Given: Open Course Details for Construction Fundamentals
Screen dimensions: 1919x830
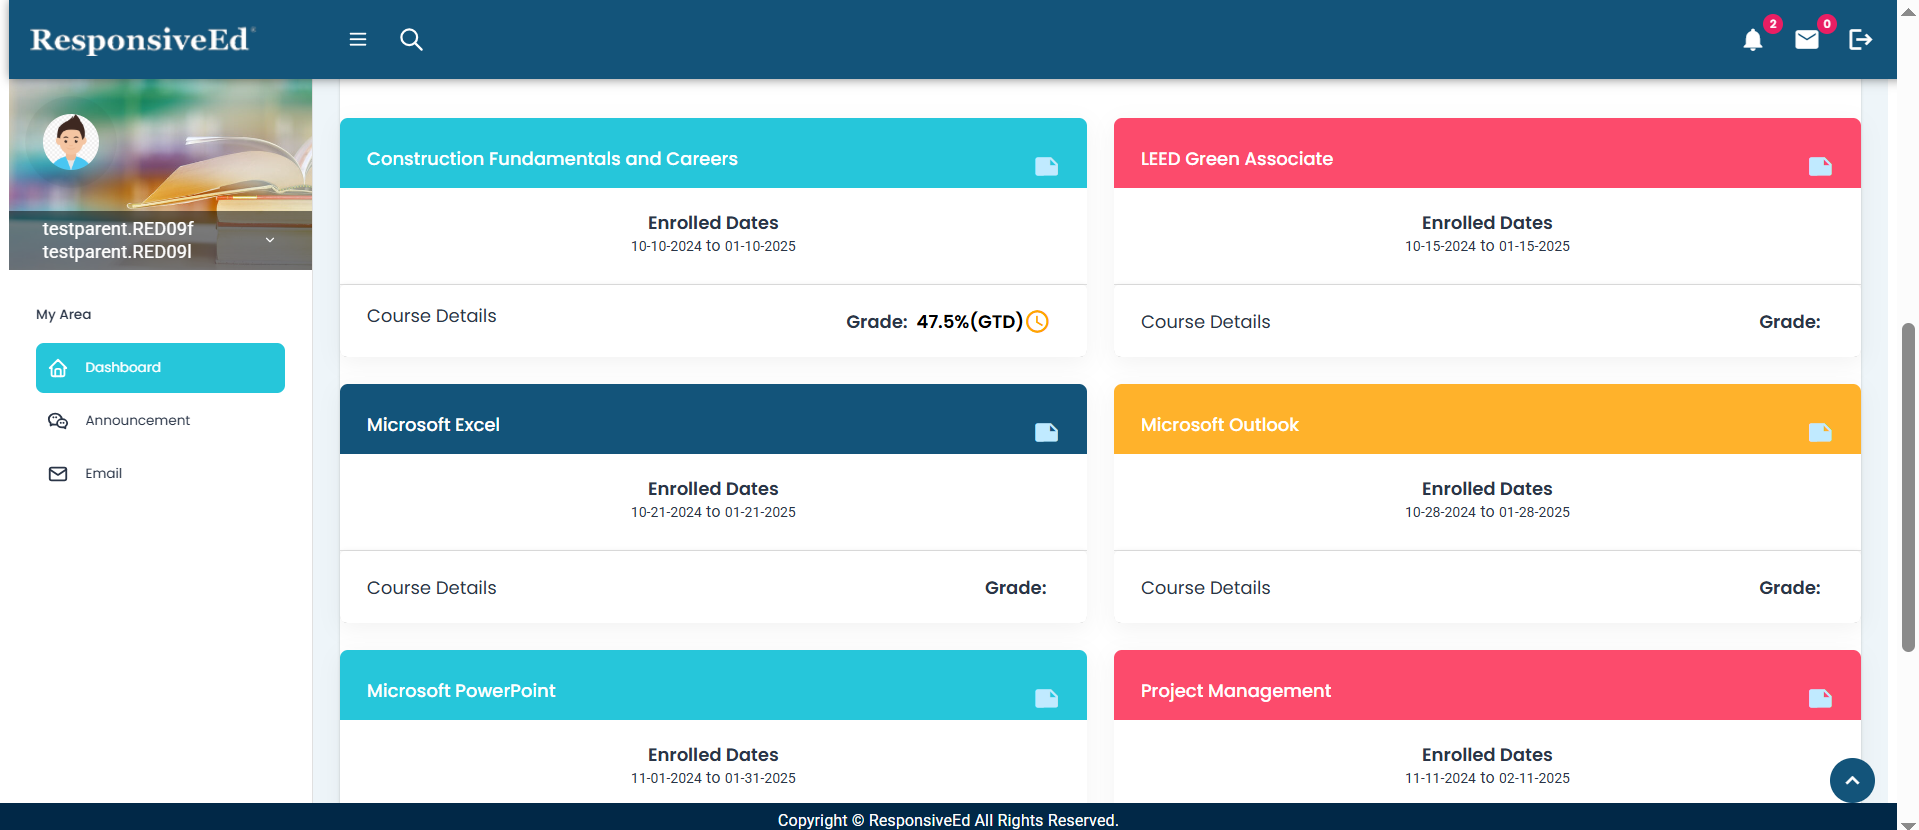Looking at the screenshot, I should tap(431, 316).
